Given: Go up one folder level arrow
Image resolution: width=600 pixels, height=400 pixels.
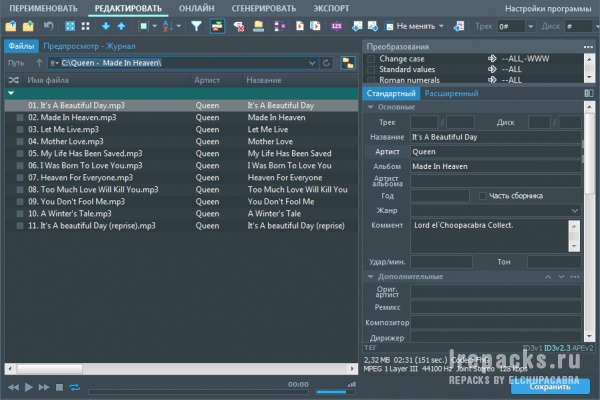Looking at the screenshot, I should click(39, 63).
